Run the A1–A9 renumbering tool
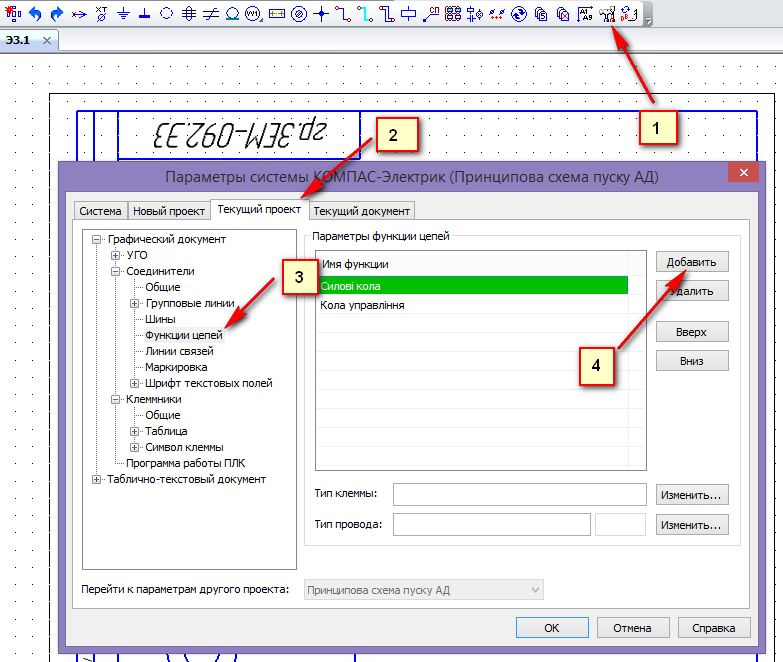 (585, 13)
